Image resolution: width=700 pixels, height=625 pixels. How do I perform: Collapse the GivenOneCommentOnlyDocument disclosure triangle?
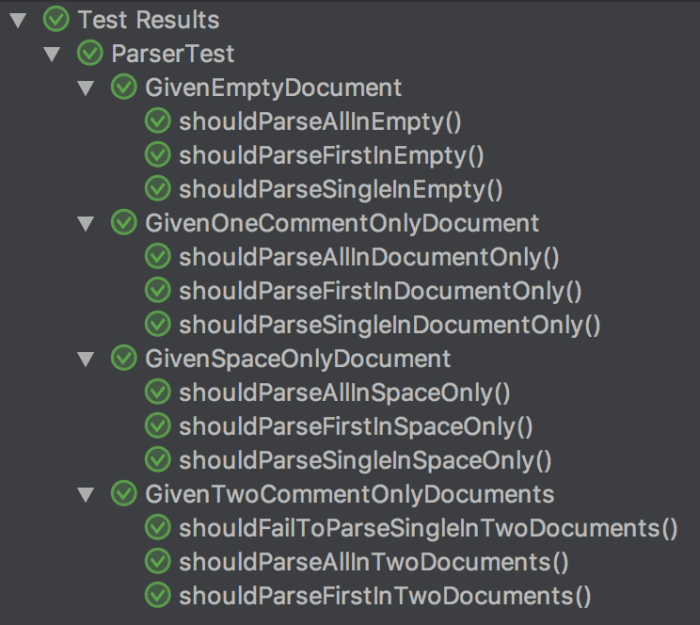pos(86,224)
